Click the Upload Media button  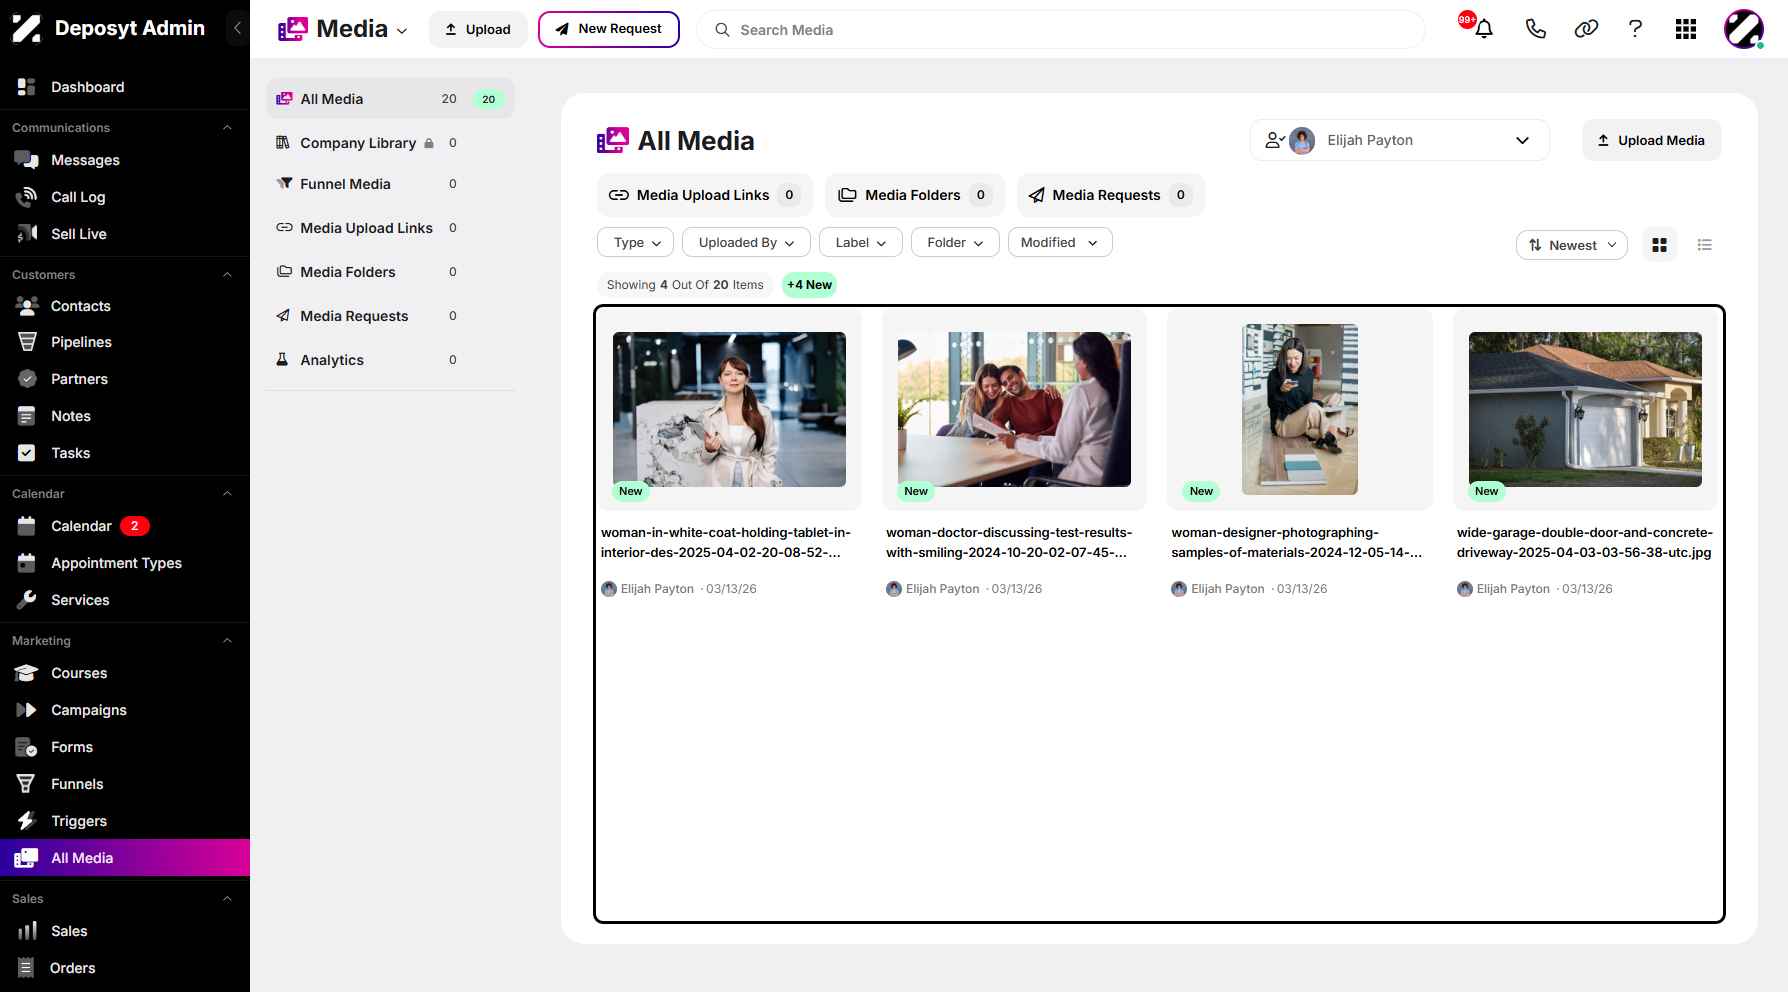tap(1652, 140)
